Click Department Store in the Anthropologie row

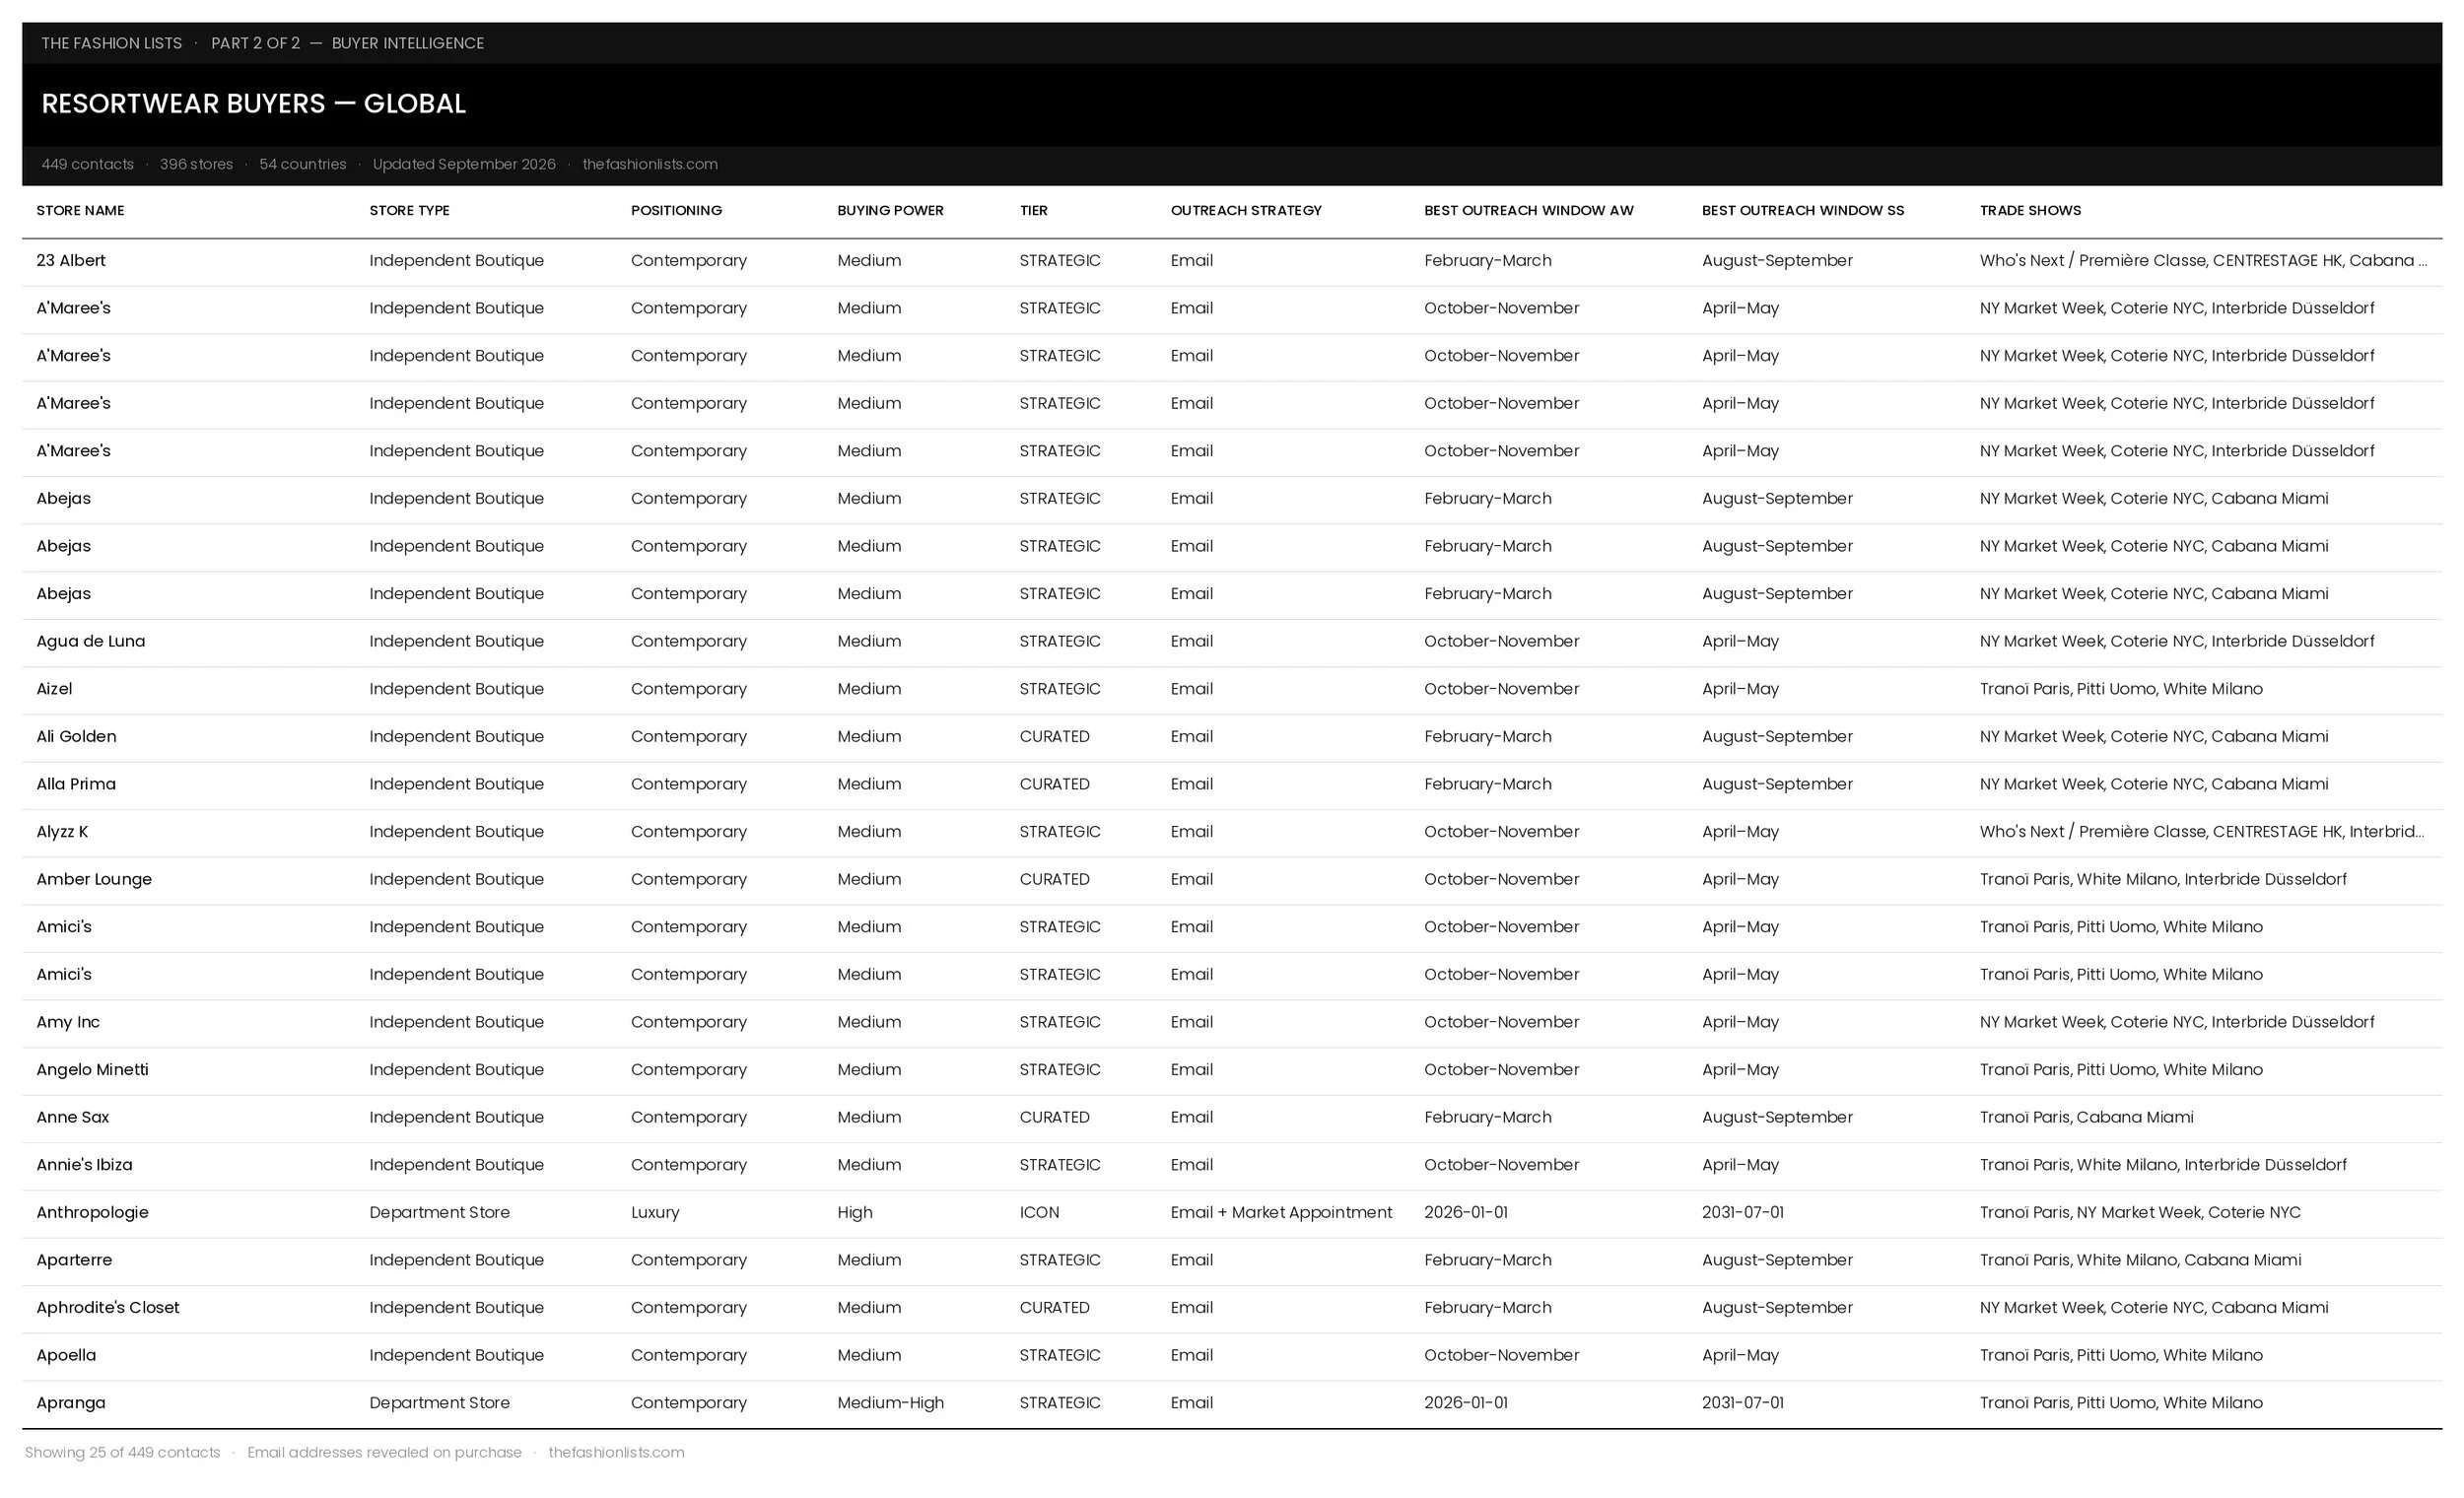439,1212
